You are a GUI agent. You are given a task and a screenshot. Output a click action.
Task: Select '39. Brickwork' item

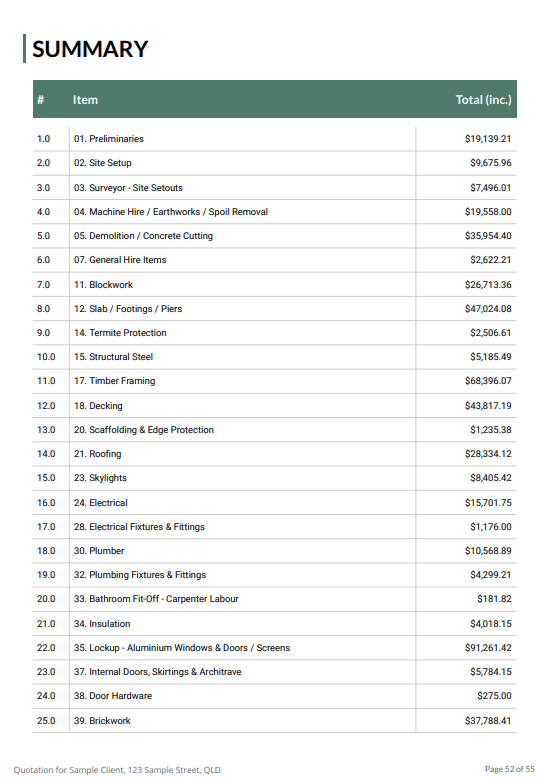102,720
